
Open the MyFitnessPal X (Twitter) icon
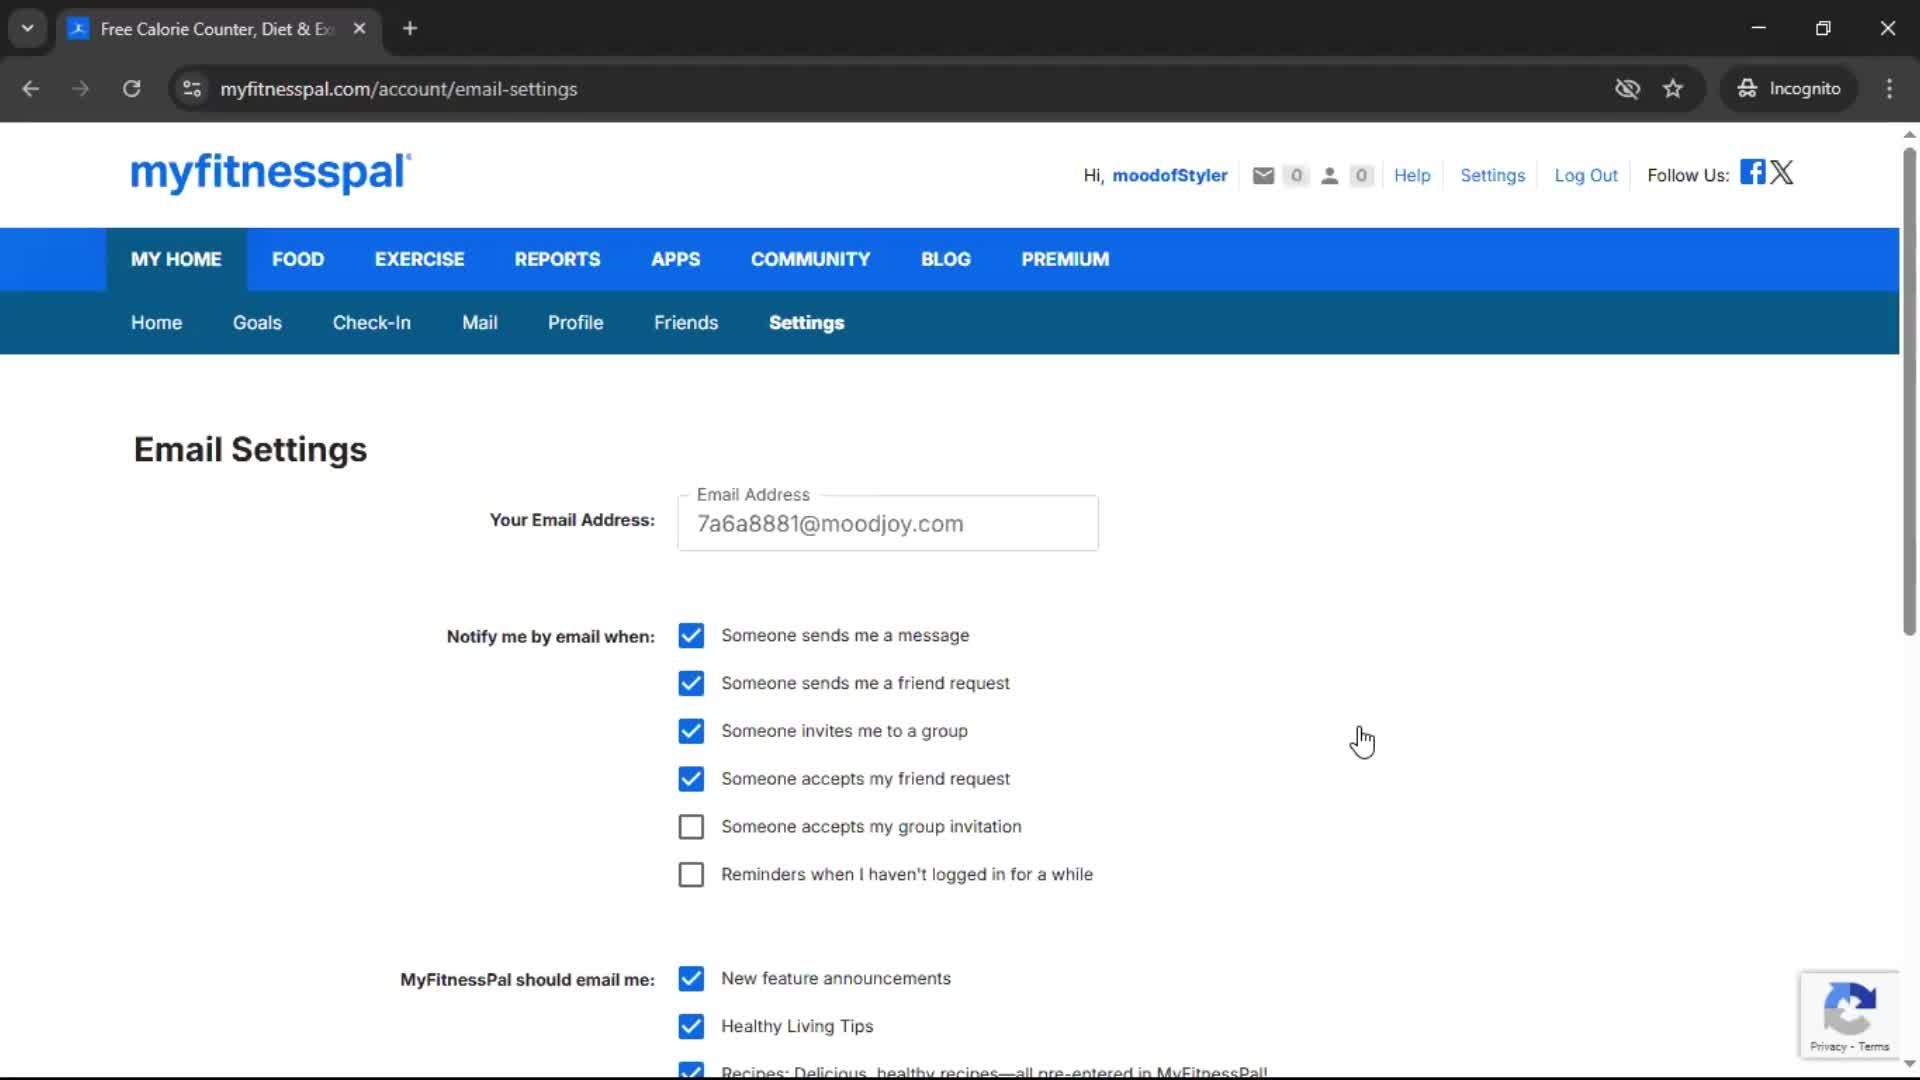coord(1782,172)
